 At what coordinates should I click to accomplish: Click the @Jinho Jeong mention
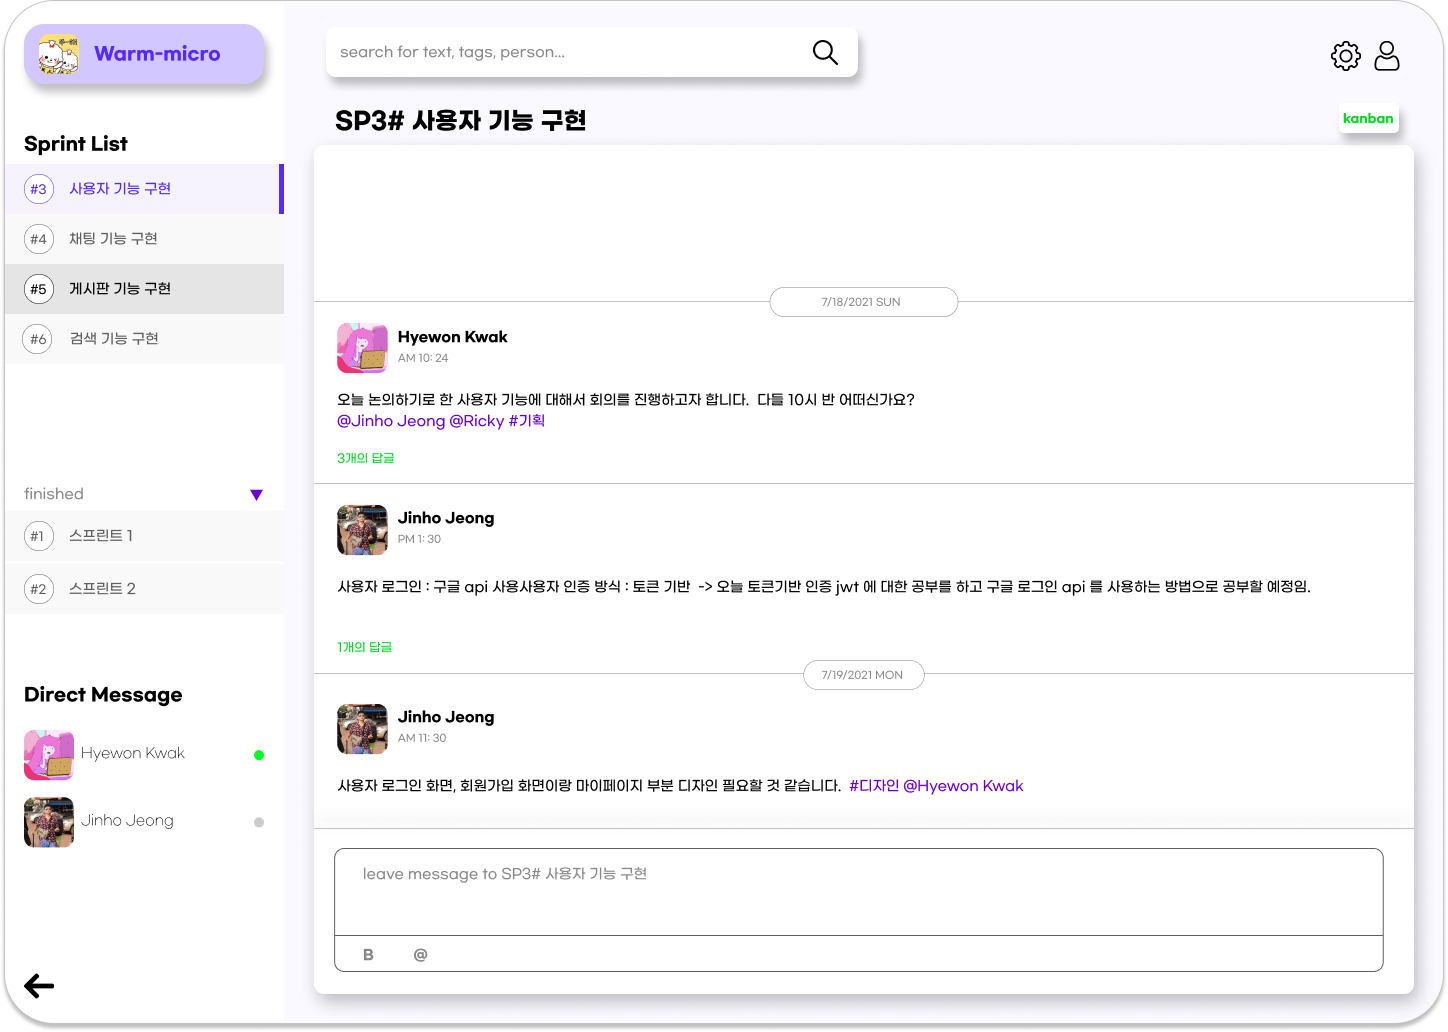click(391, 421)
